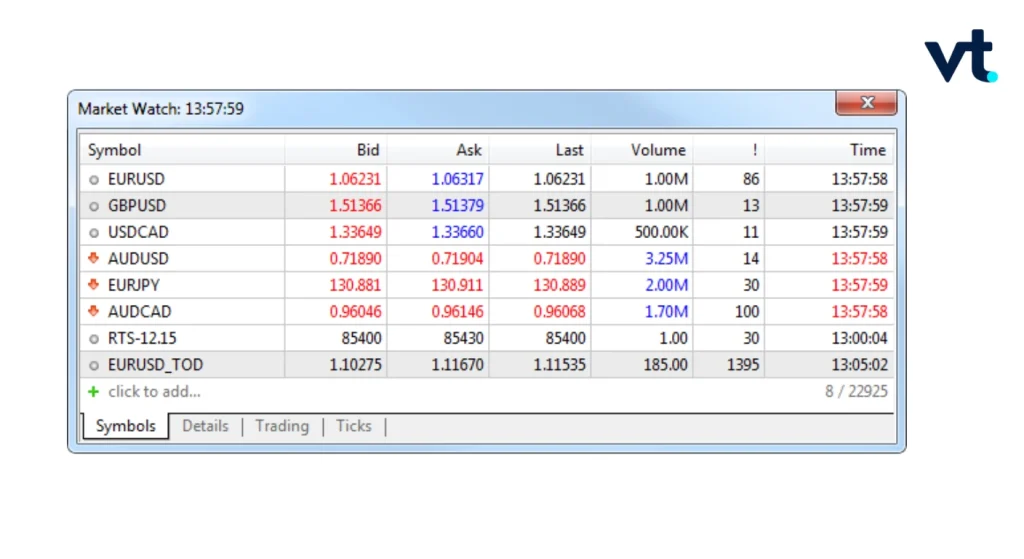This screenshot has height=559, width=1024.
Task: Click RTS-12.15 time 13:00:04
Action: [x=859, y=338]
